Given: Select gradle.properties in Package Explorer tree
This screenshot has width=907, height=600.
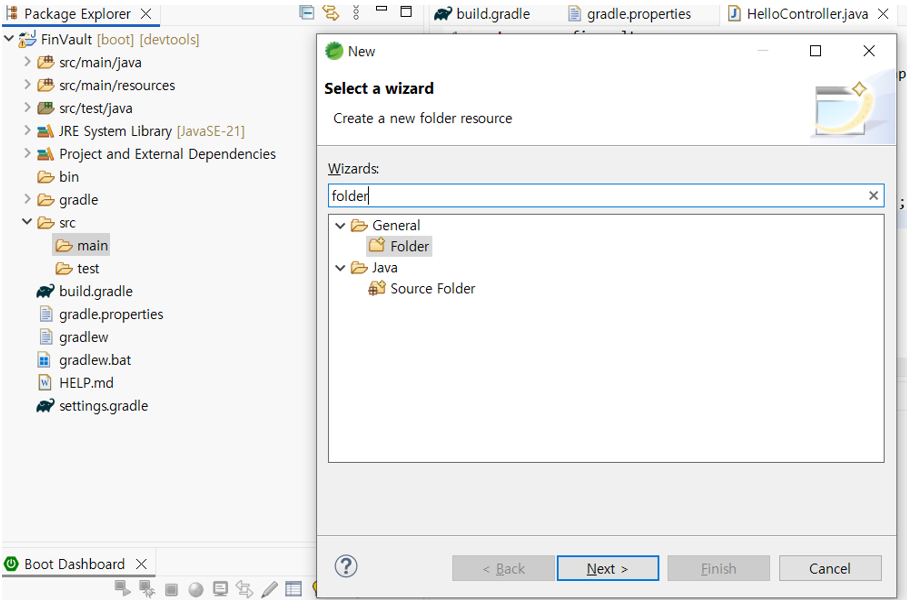Looking at the screenshot, I should 101,314.
